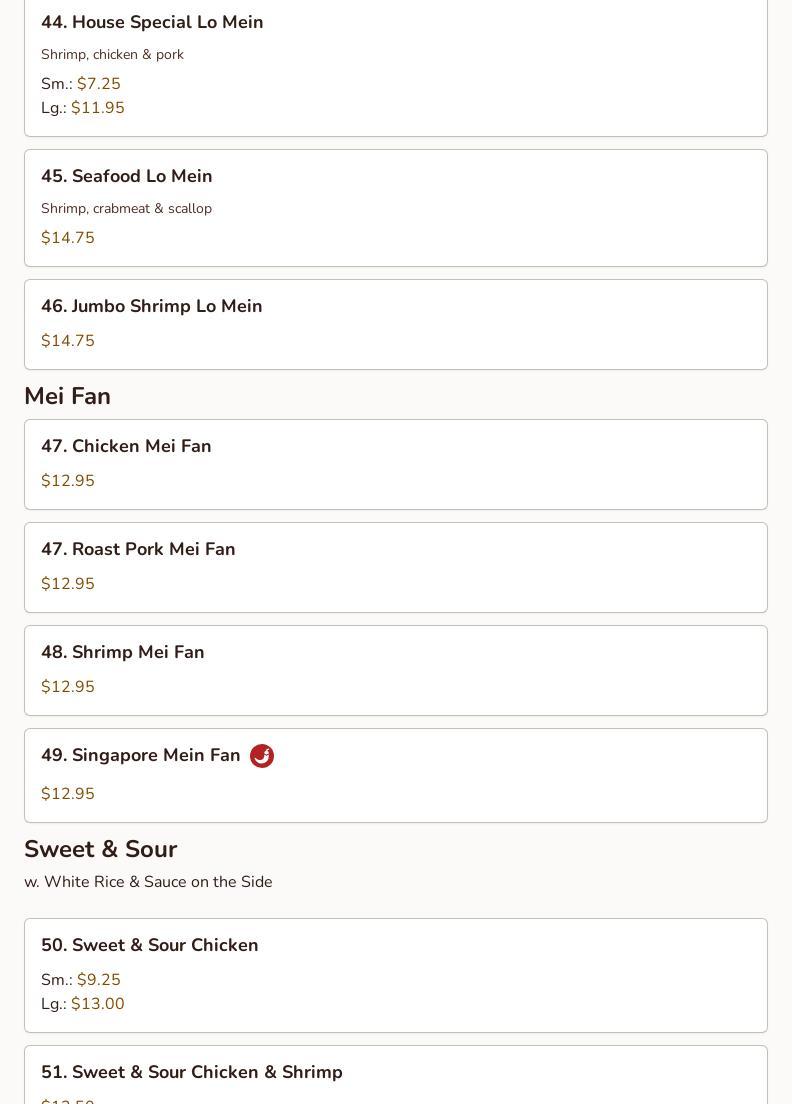The image size is (792, 1104).
Task: Click the spicy chili icon on Singapore Mein Fan
Action: 262,755
